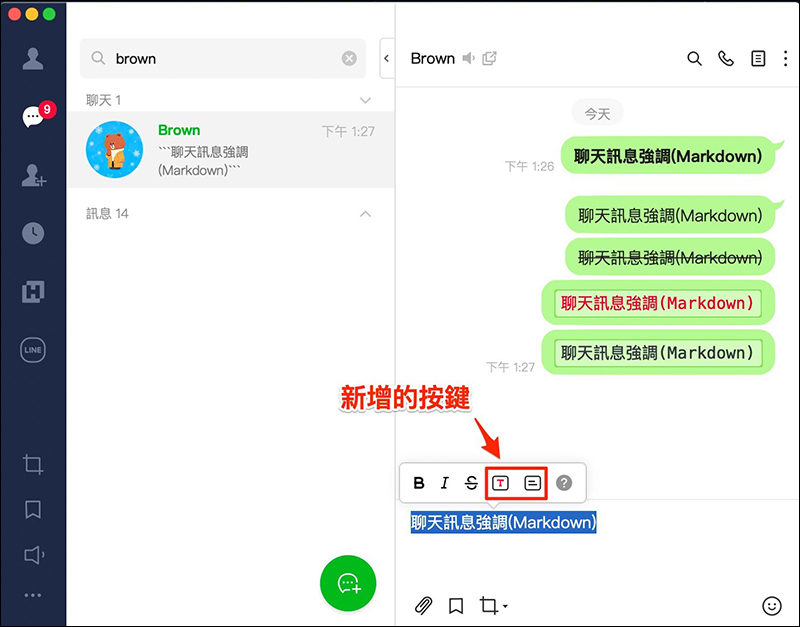Open Chats tab with 9 unread badge

[x=33, y=117]
